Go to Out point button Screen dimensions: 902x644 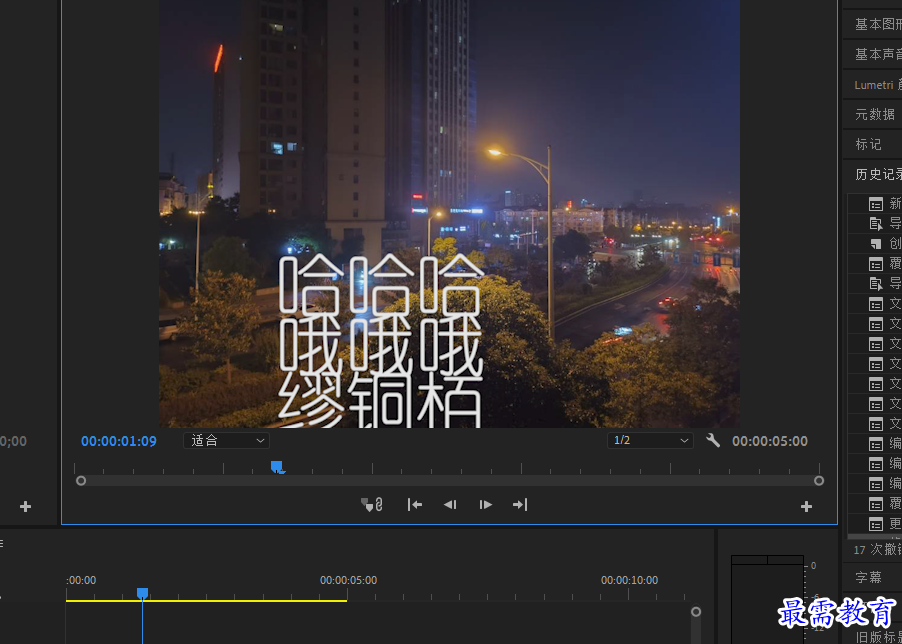[520, 505]
